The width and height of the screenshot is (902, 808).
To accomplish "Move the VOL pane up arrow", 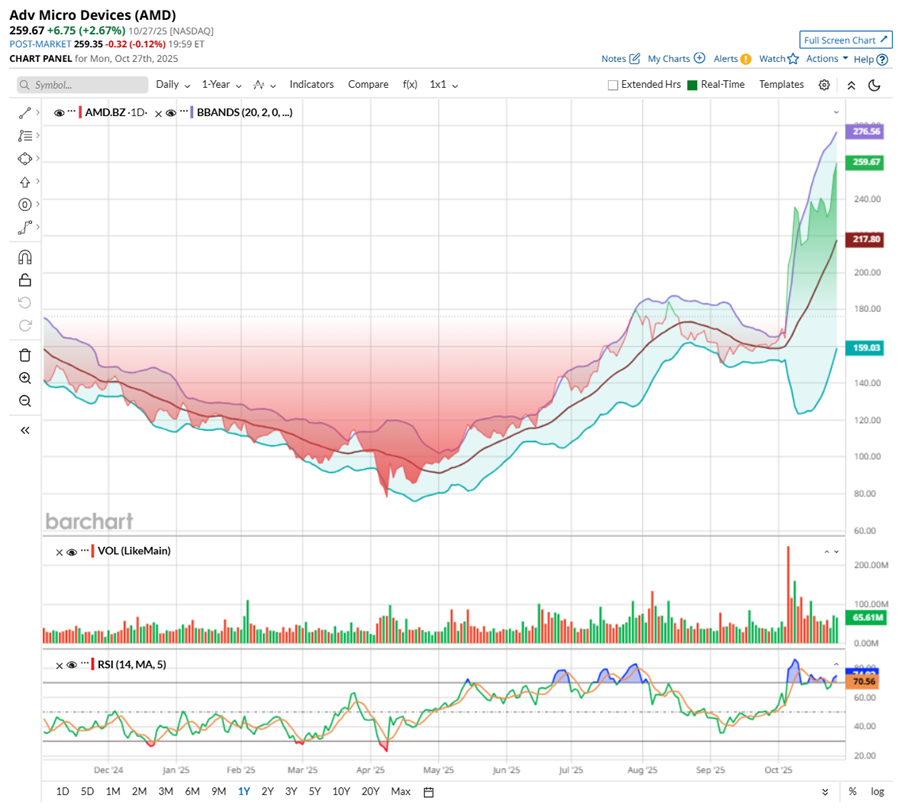I will (x=827, y=552).
